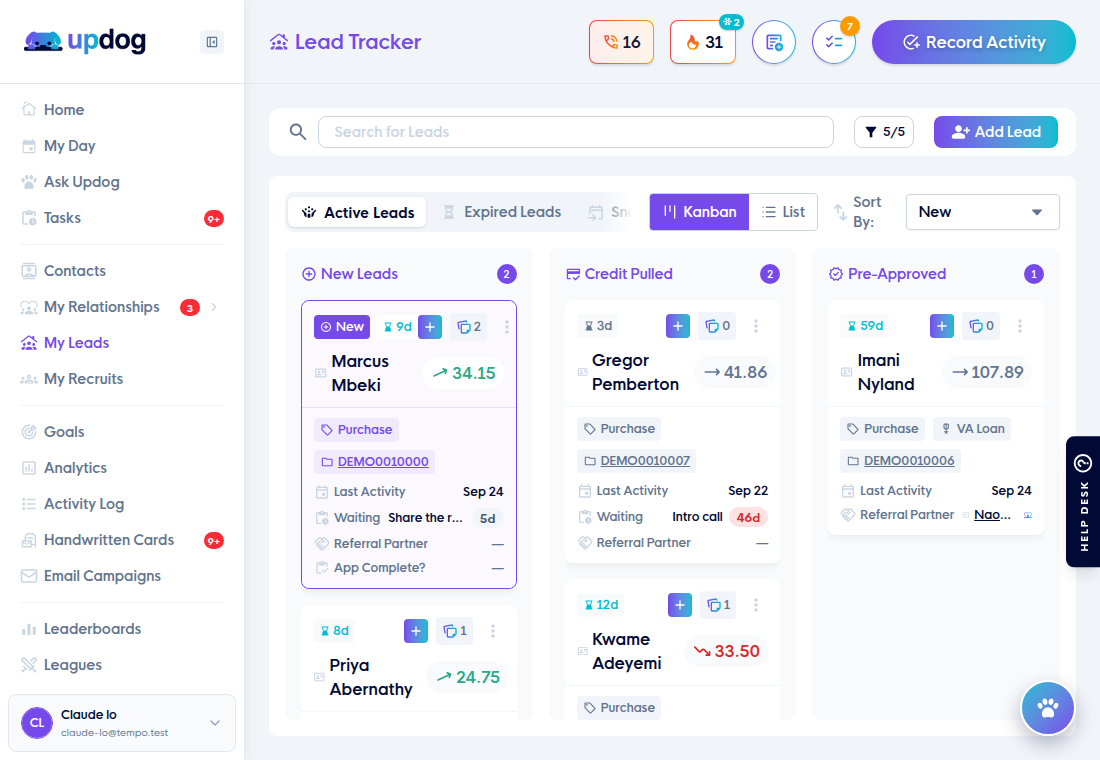Click the VA Loan tag on Imani Nyland
This screenshot has width=1100, height=760.
point(972,429)
